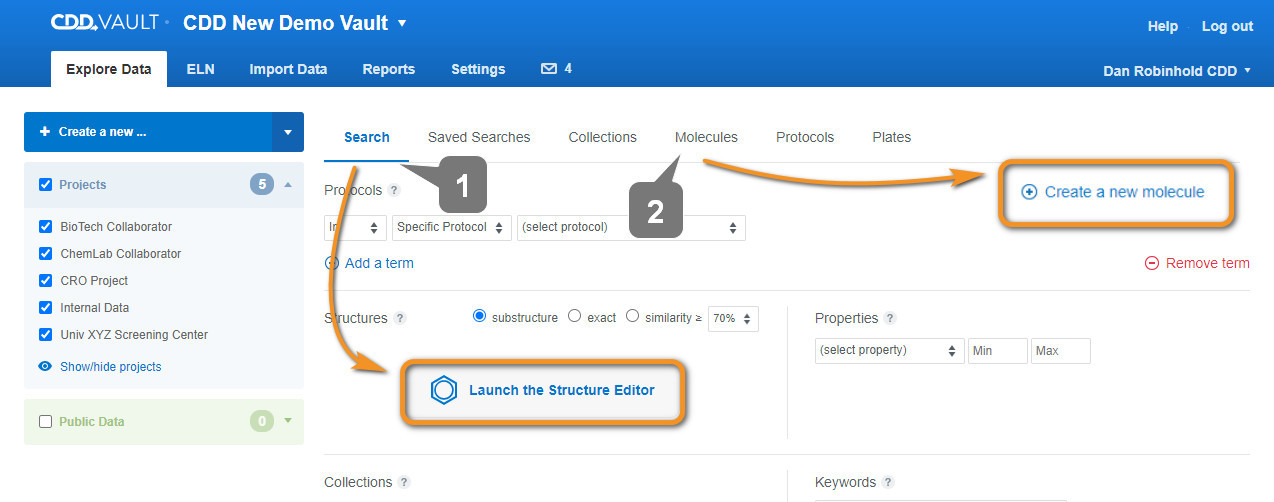Screen dimensions: 1274x502
Task: Click the Add a term link
Action: 378,263
